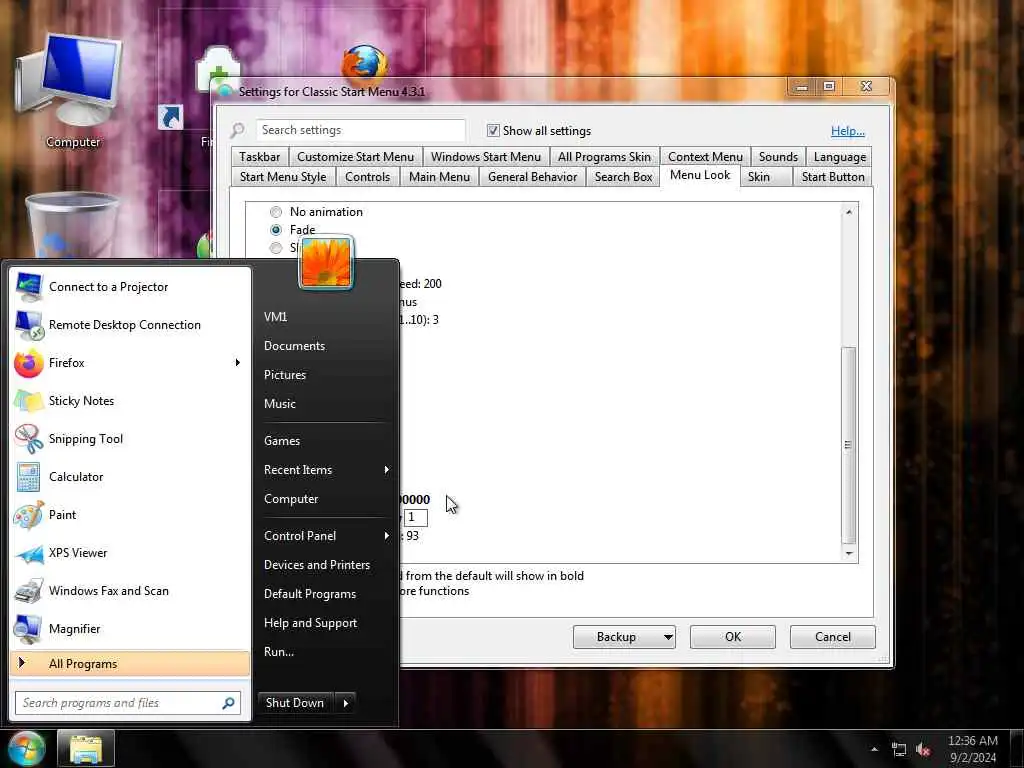
Task: Switch to Customize Start Menu tab
Action: click(x=355, y=157)
